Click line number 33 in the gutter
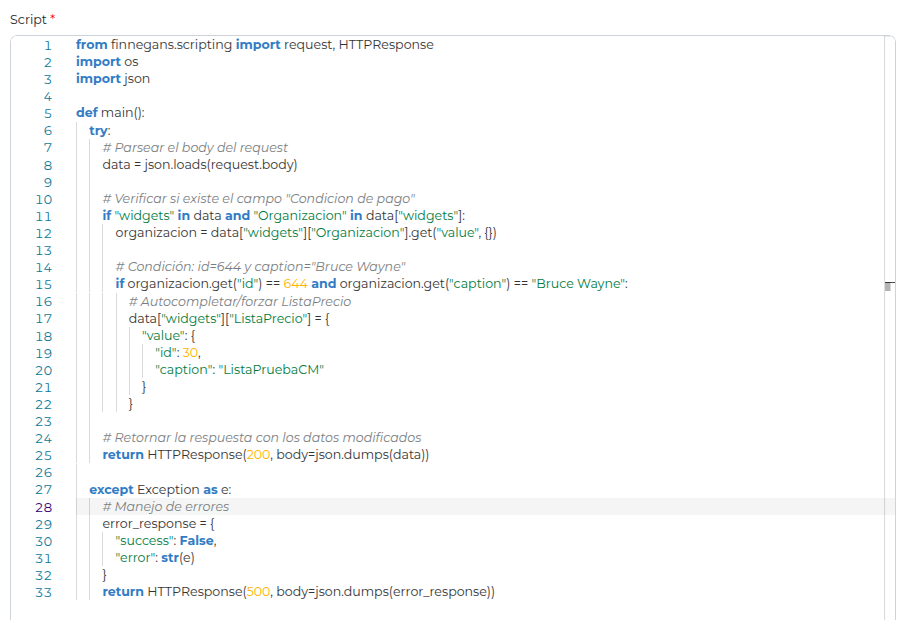 [43, 592]
